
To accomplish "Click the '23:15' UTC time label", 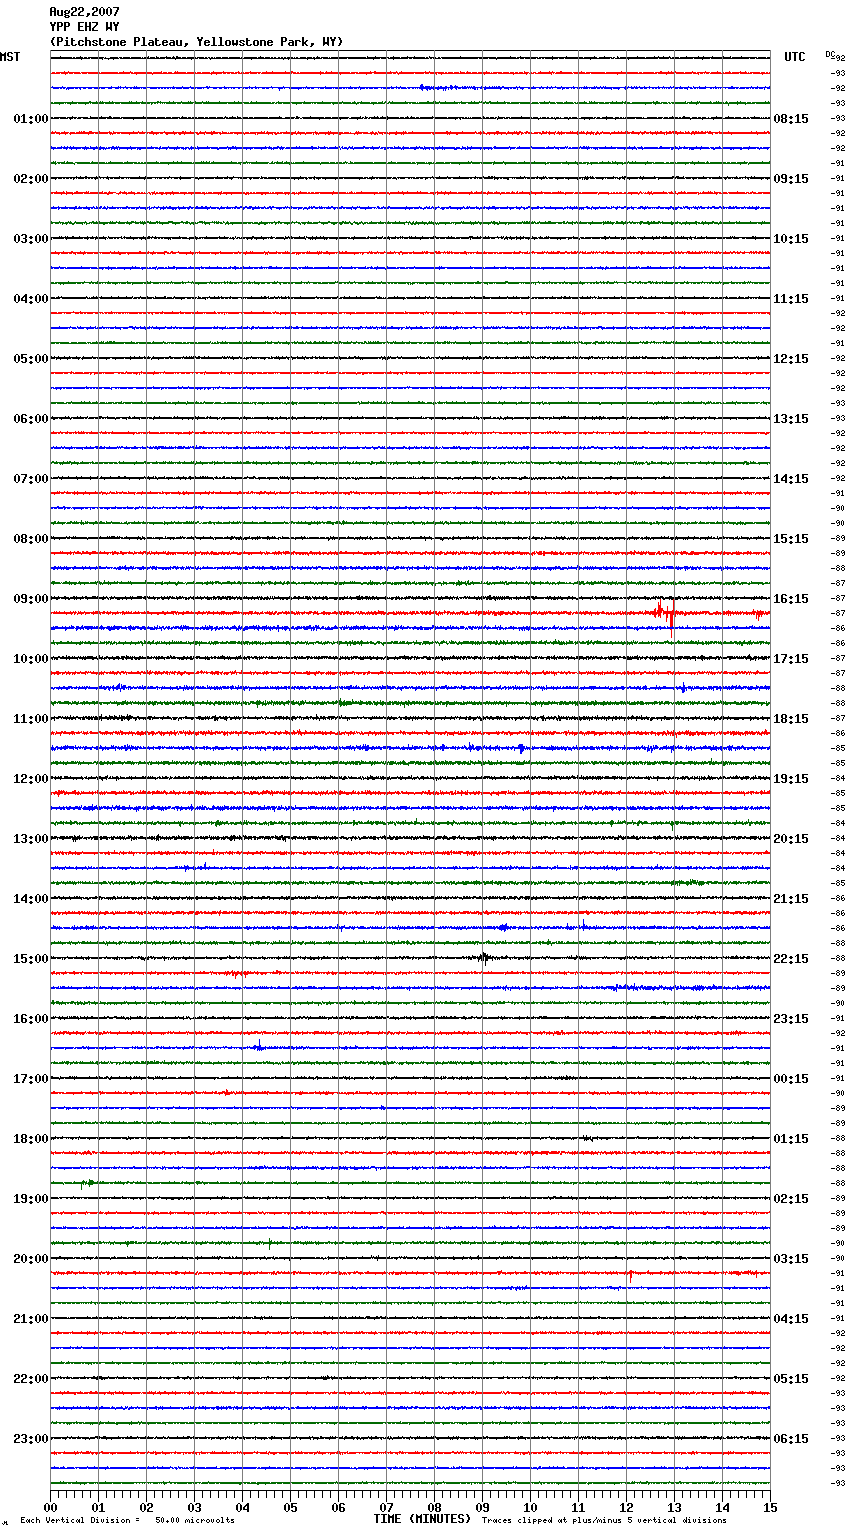I will pos(791,1019).
